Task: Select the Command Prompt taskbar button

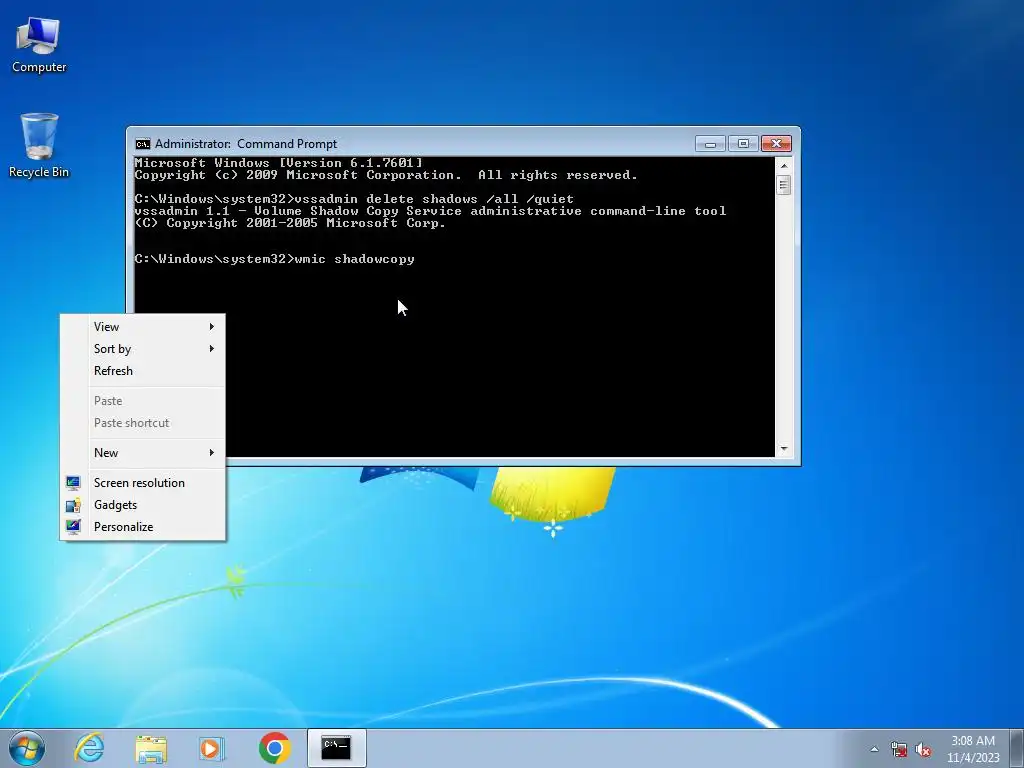Action: pos(336,748)
